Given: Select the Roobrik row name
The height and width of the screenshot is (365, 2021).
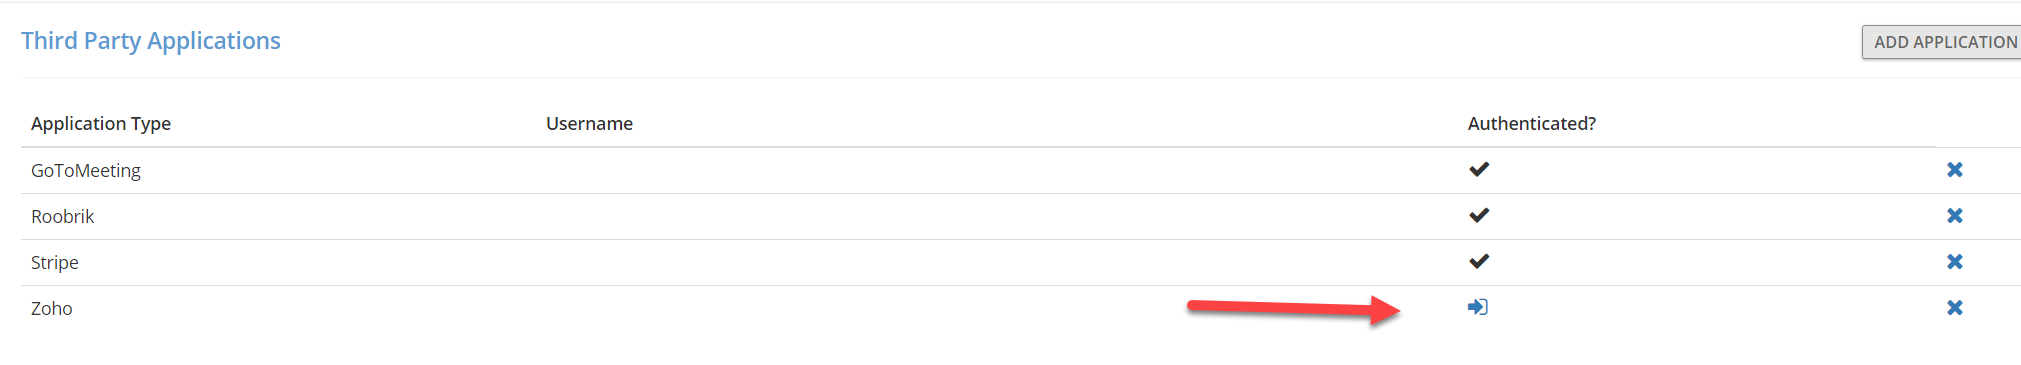Looking at the screenshot, I should [x=63, y=217].
